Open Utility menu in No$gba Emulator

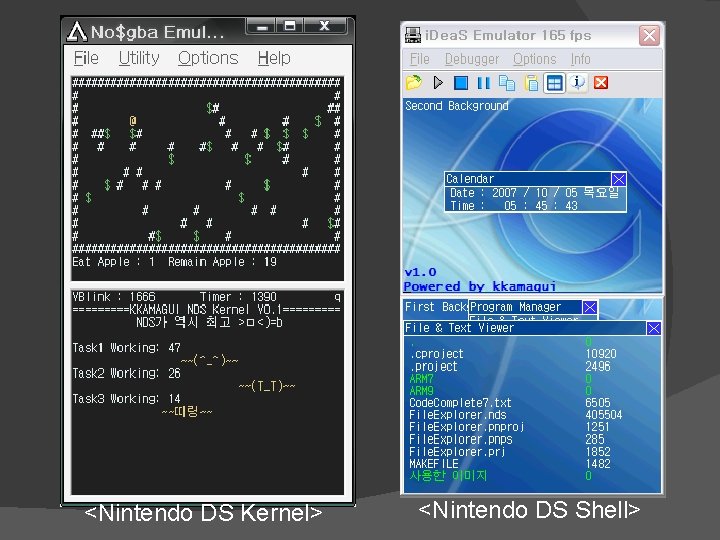[x=139, y=58]
